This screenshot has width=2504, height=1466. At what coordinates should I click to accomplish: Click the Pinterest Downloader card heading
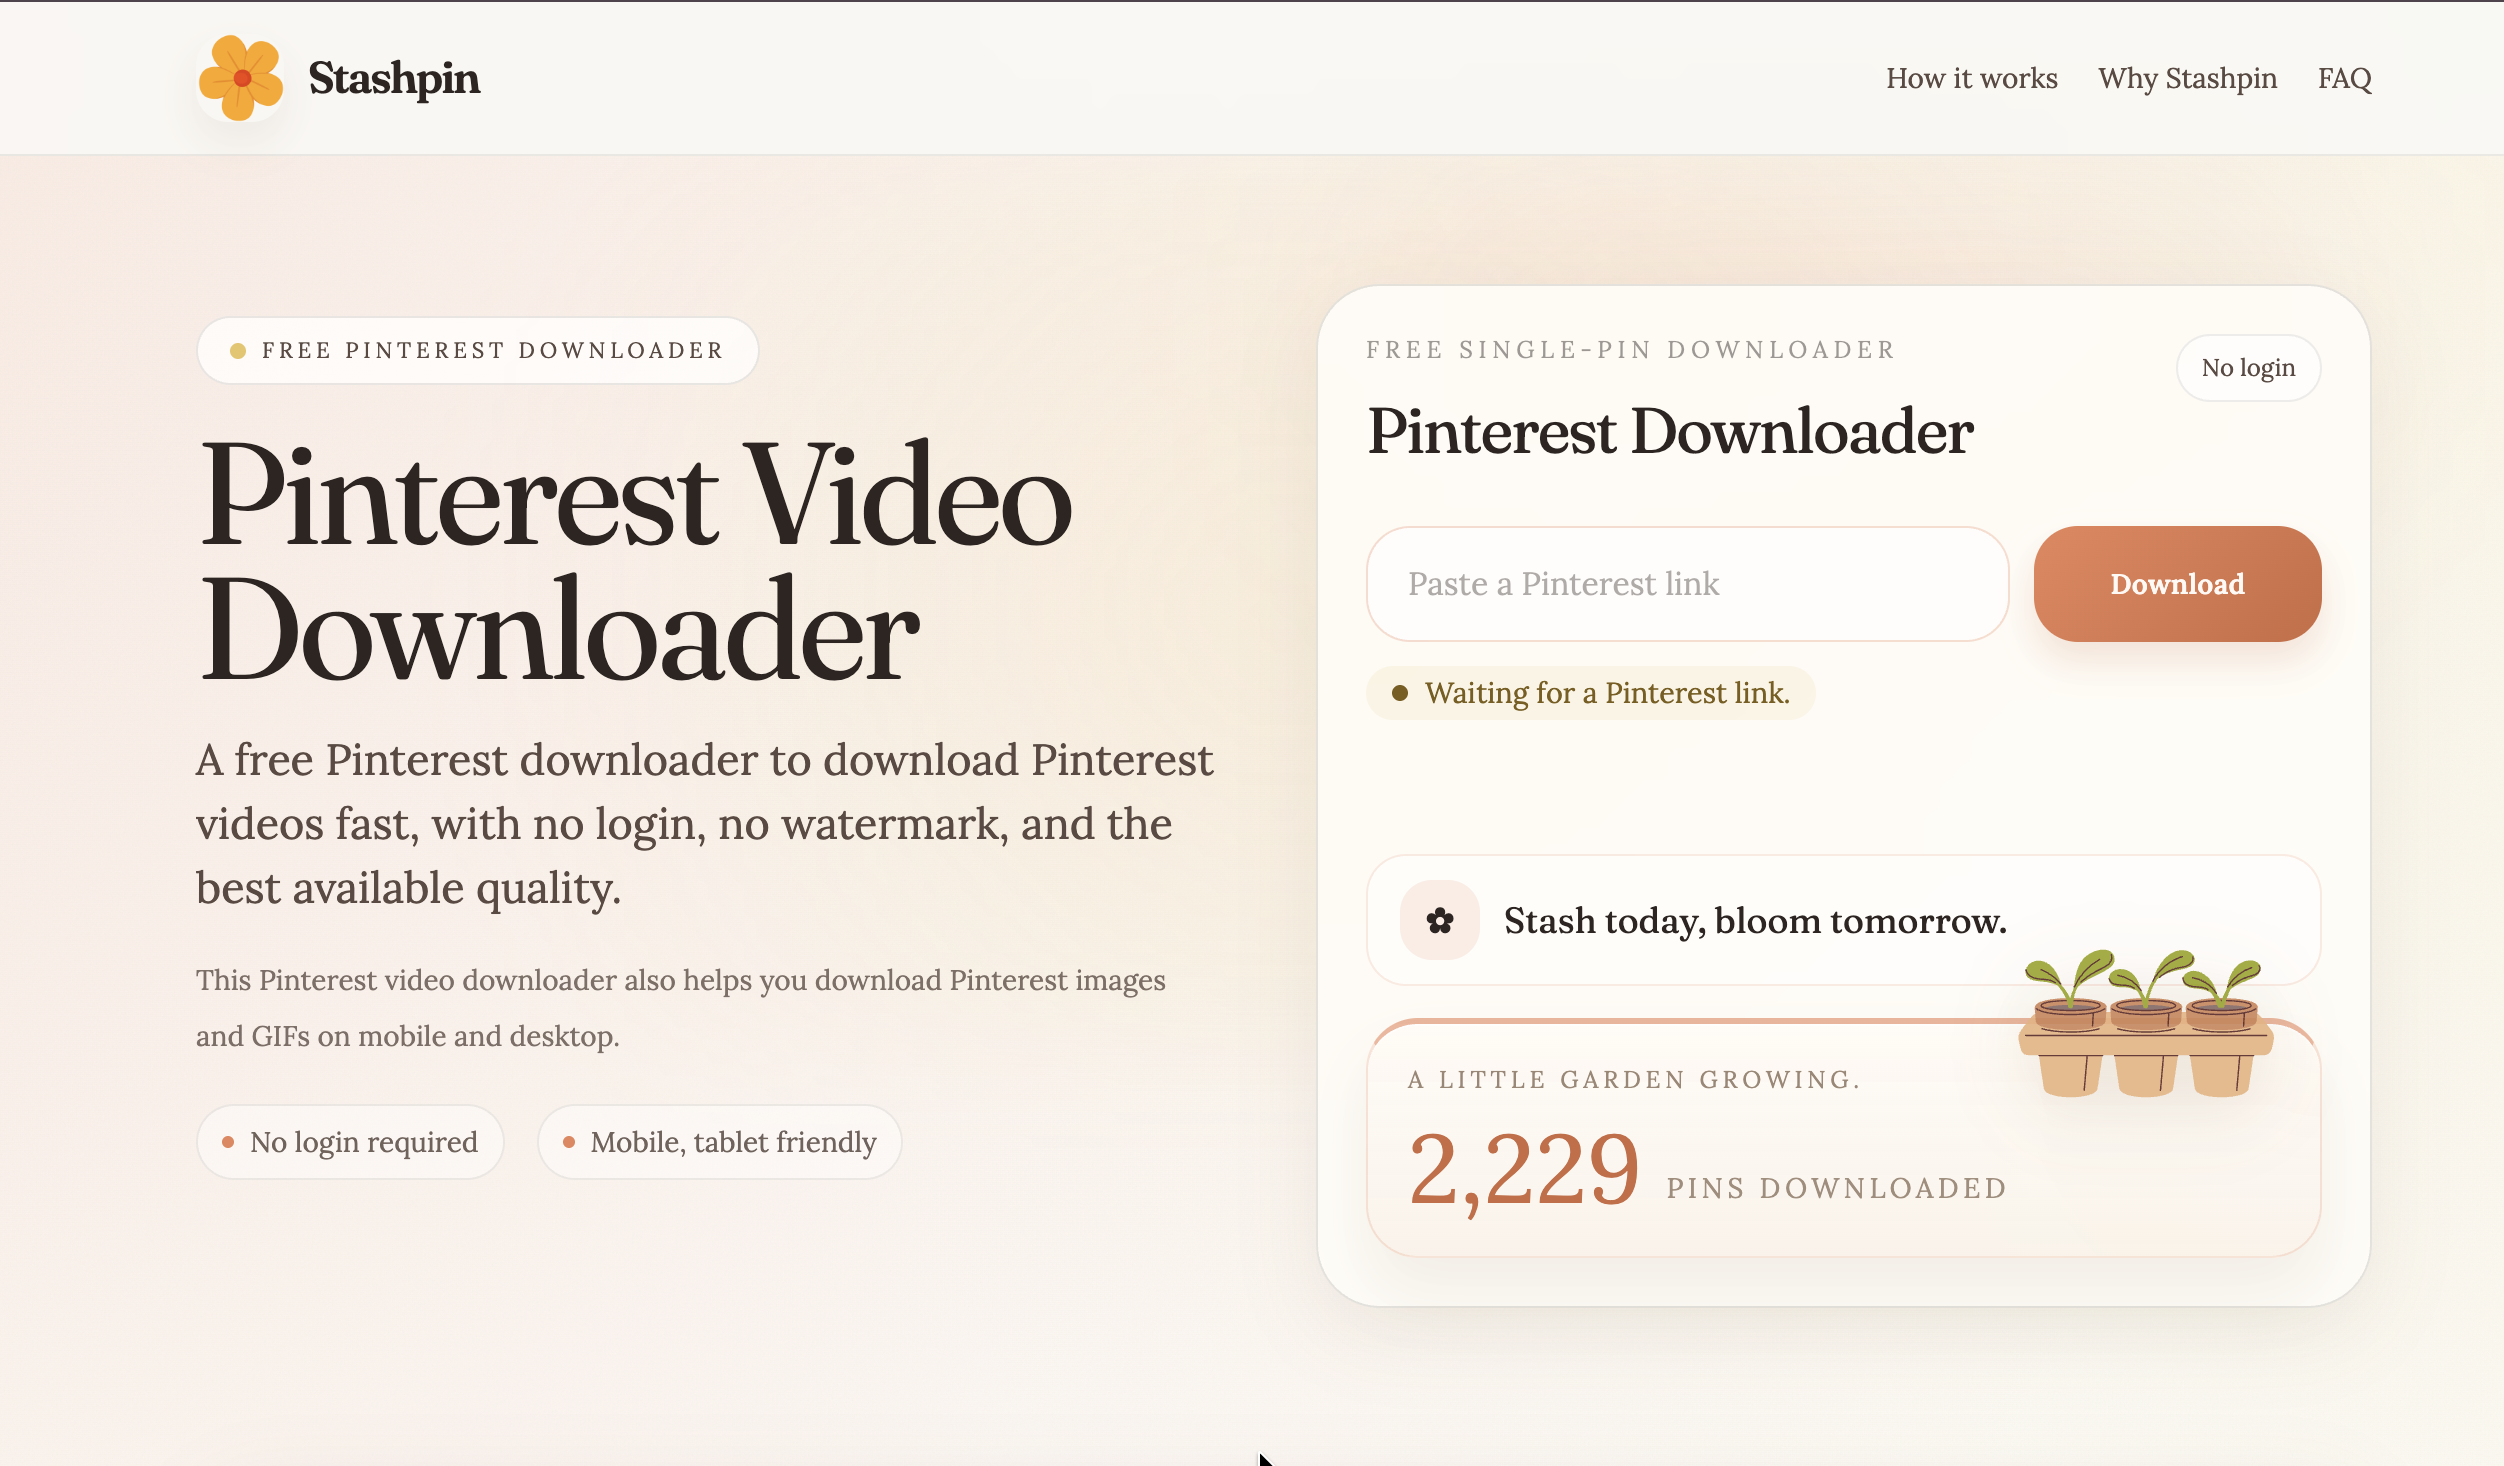[x=1669, y=432]
